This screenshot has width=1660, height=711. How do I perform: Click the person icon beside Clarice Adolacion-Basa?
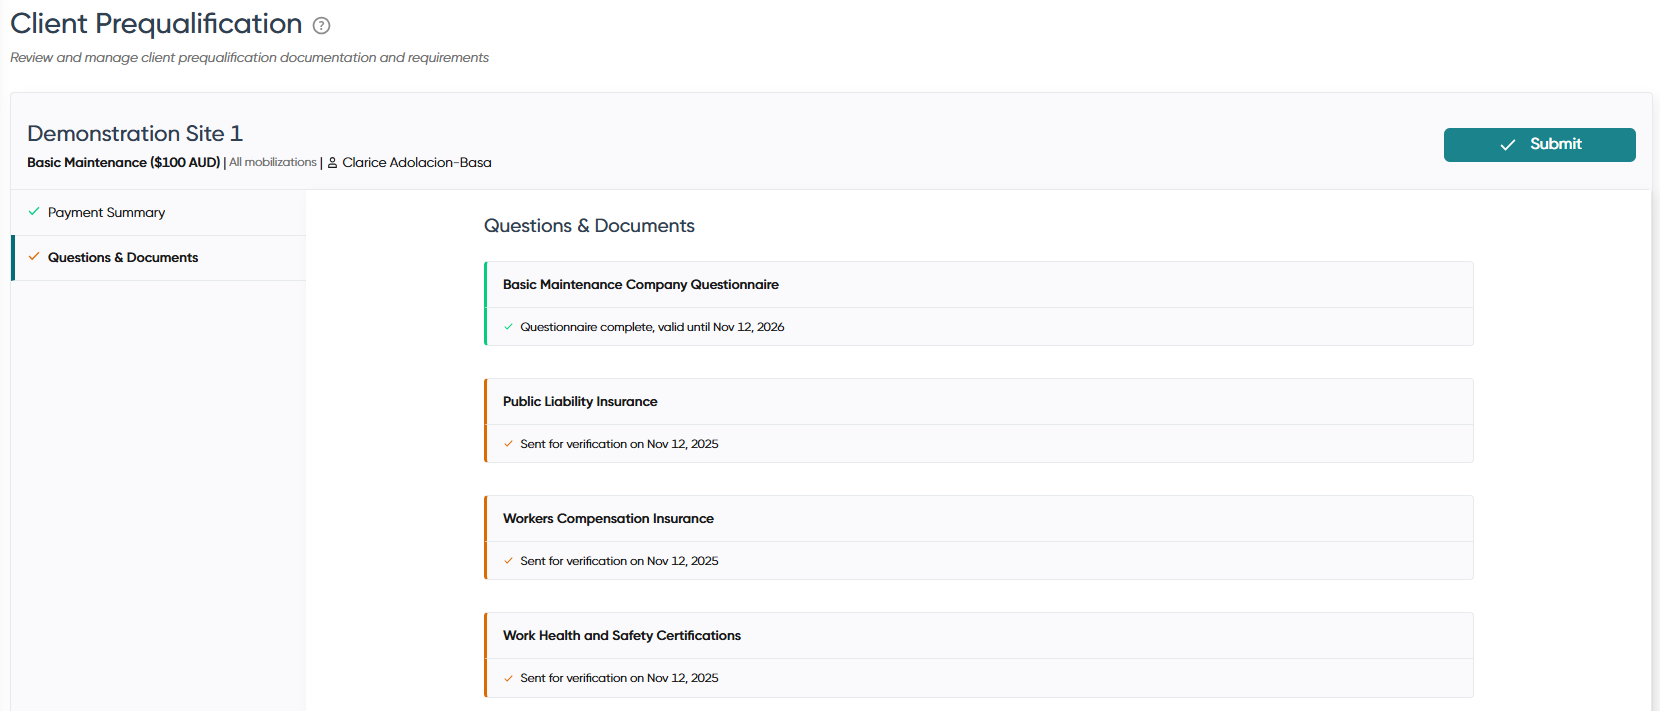tap(333, 163)
